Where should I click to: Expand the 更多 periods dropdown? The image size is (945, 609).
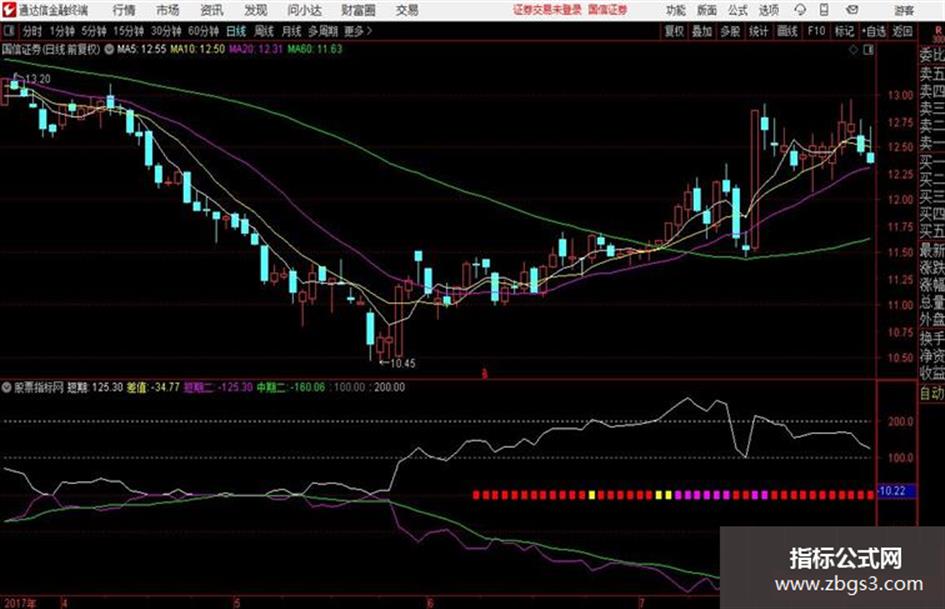pyautogui.click(x=358, y=31)
